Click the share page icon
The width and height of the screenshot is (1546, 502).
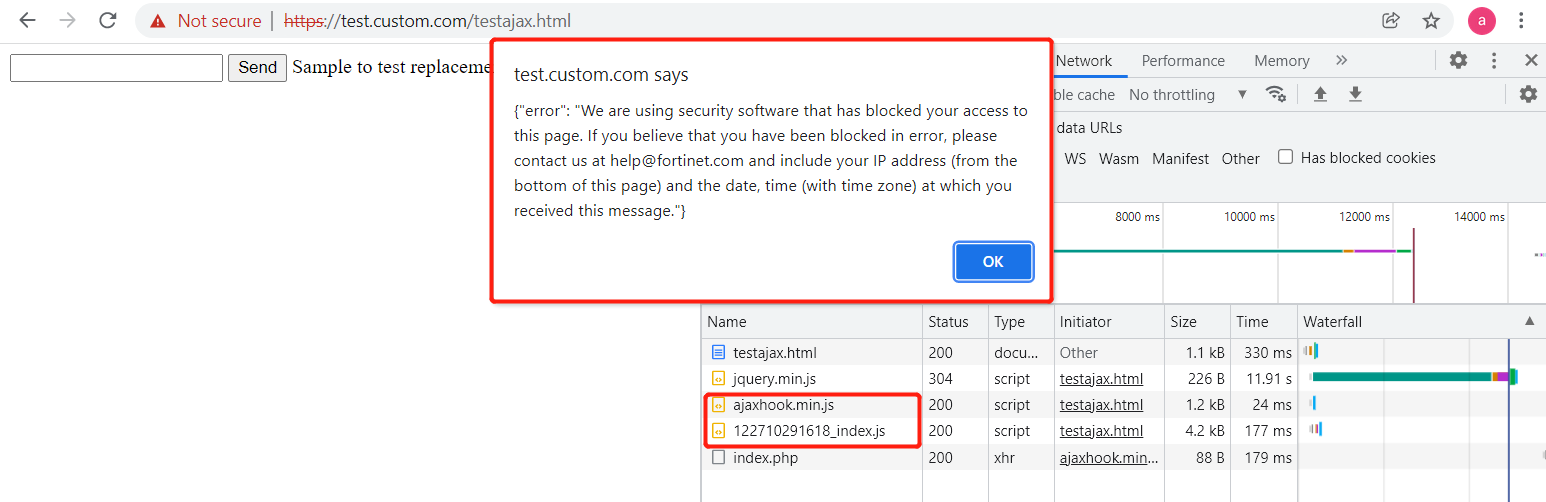click(1390, 20)
